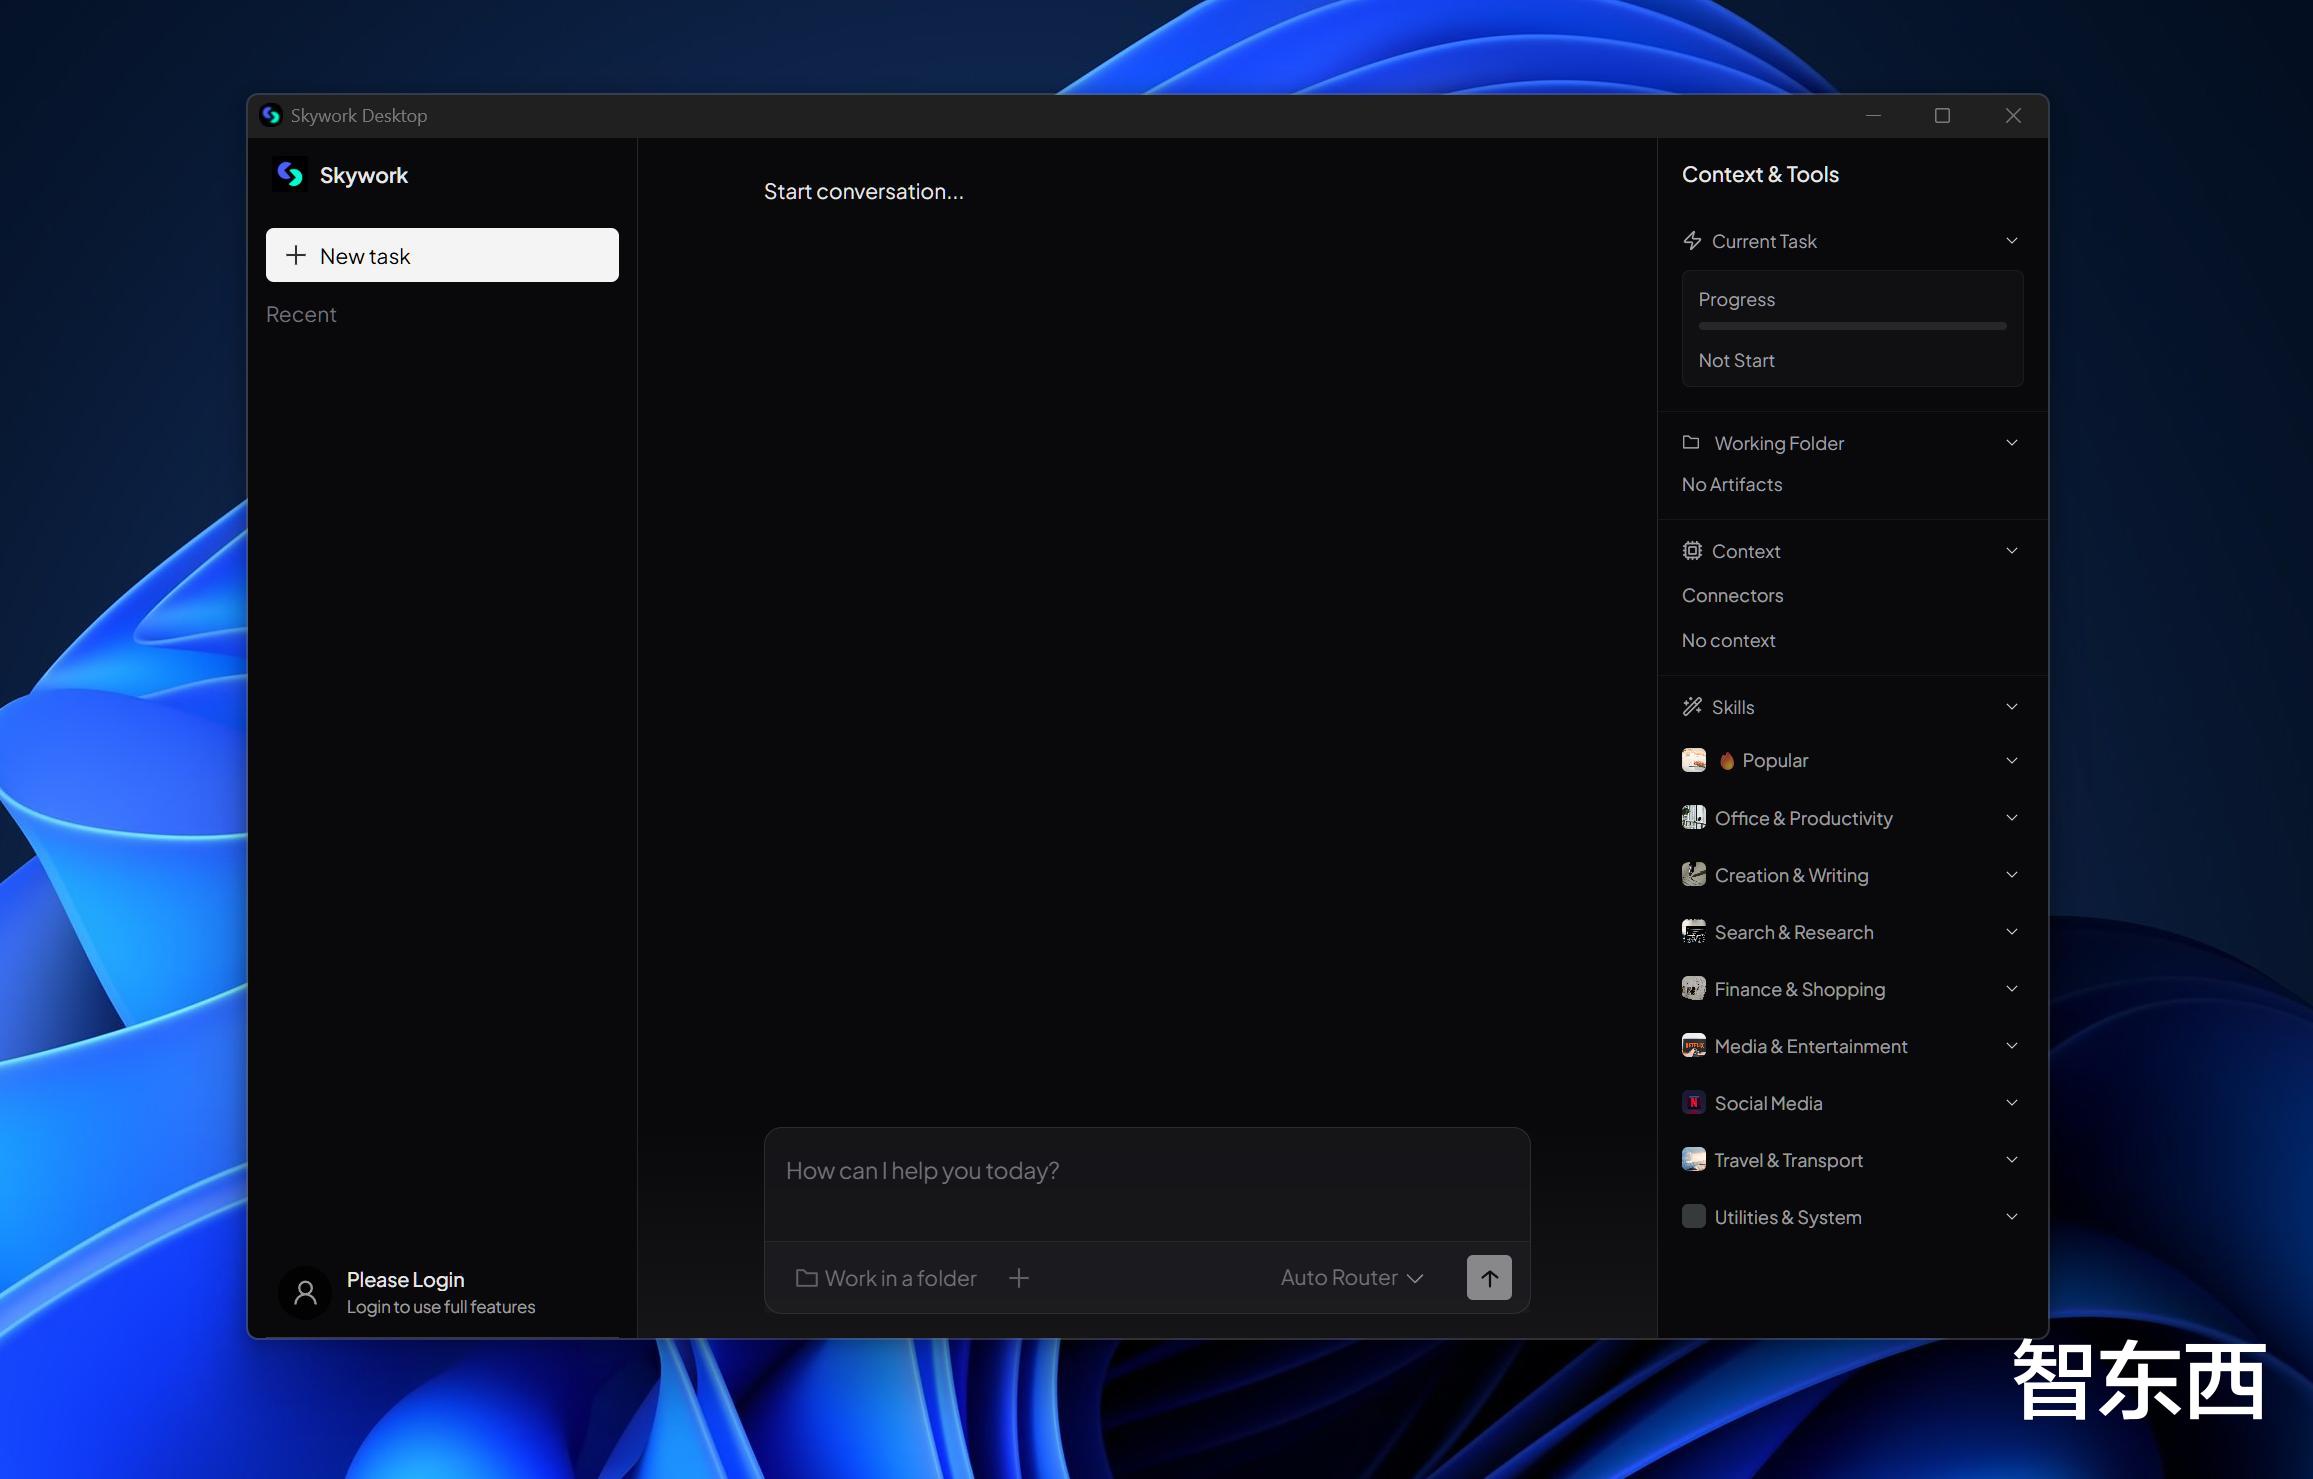The height and width of the screenshot is (1479, 2313).
Task: Click the user avatar icon
Action: (x=305, y=1292)
